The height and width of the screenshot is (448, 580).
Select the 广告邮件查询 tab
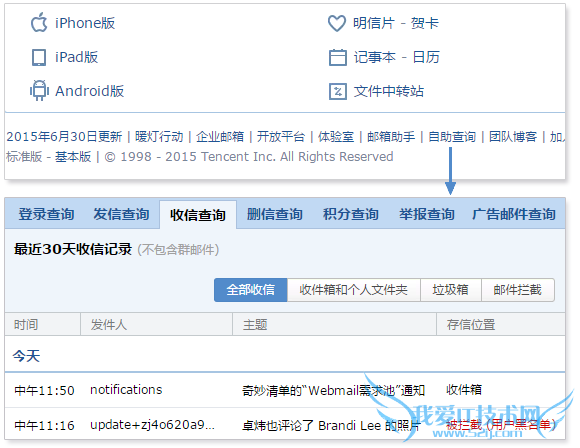coord(514,214)
